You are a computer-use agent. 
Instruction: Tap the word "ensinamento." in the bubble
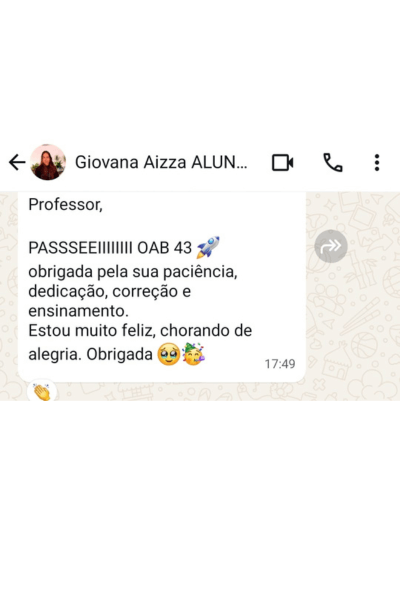point(78,311)
